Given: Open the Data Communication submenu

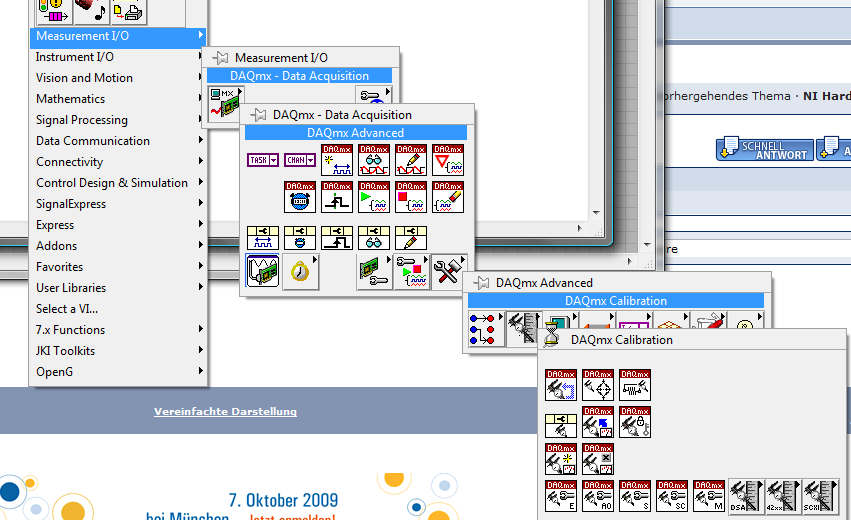Looking at the screenshot, I should [x=118, y=141].
